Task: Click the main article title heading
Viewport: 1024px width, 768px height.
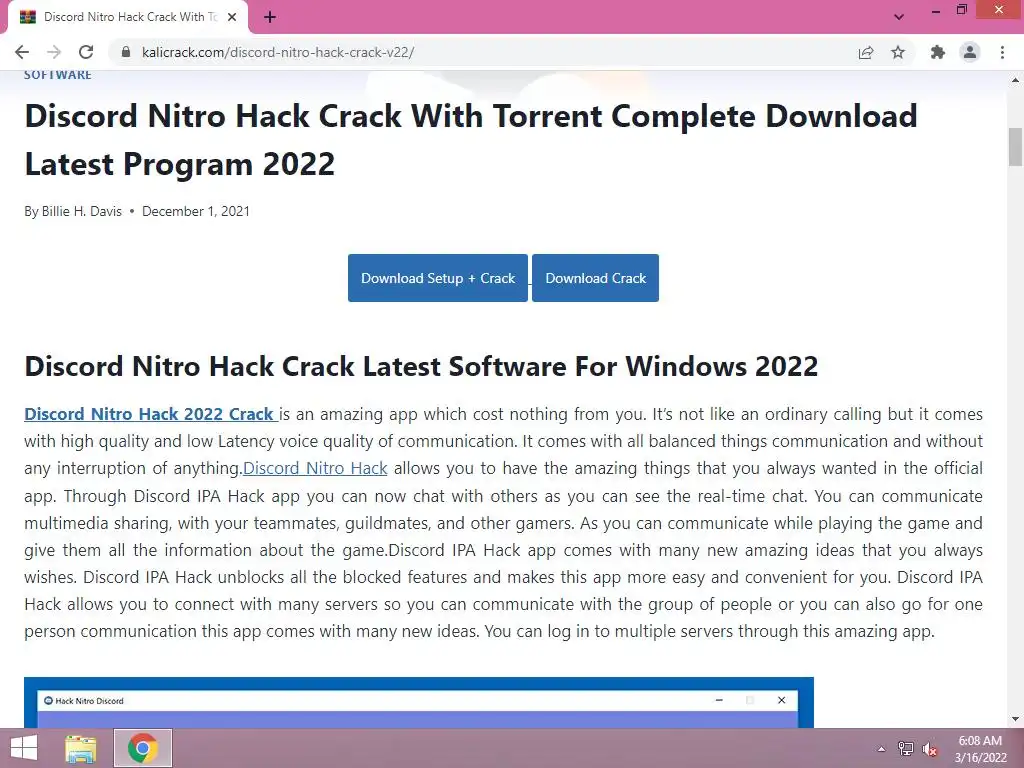Action: (470, 140)
